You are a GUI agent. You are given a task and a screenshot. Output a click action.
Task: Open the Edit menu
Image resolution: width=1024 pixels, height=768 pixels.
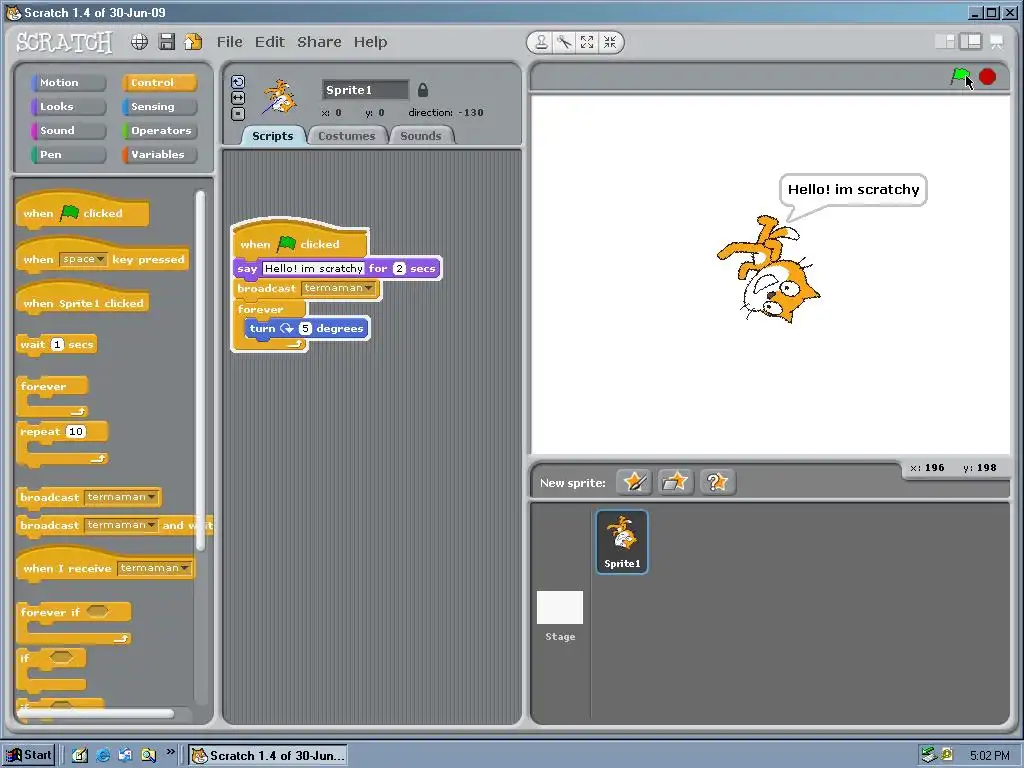(270, 42)
